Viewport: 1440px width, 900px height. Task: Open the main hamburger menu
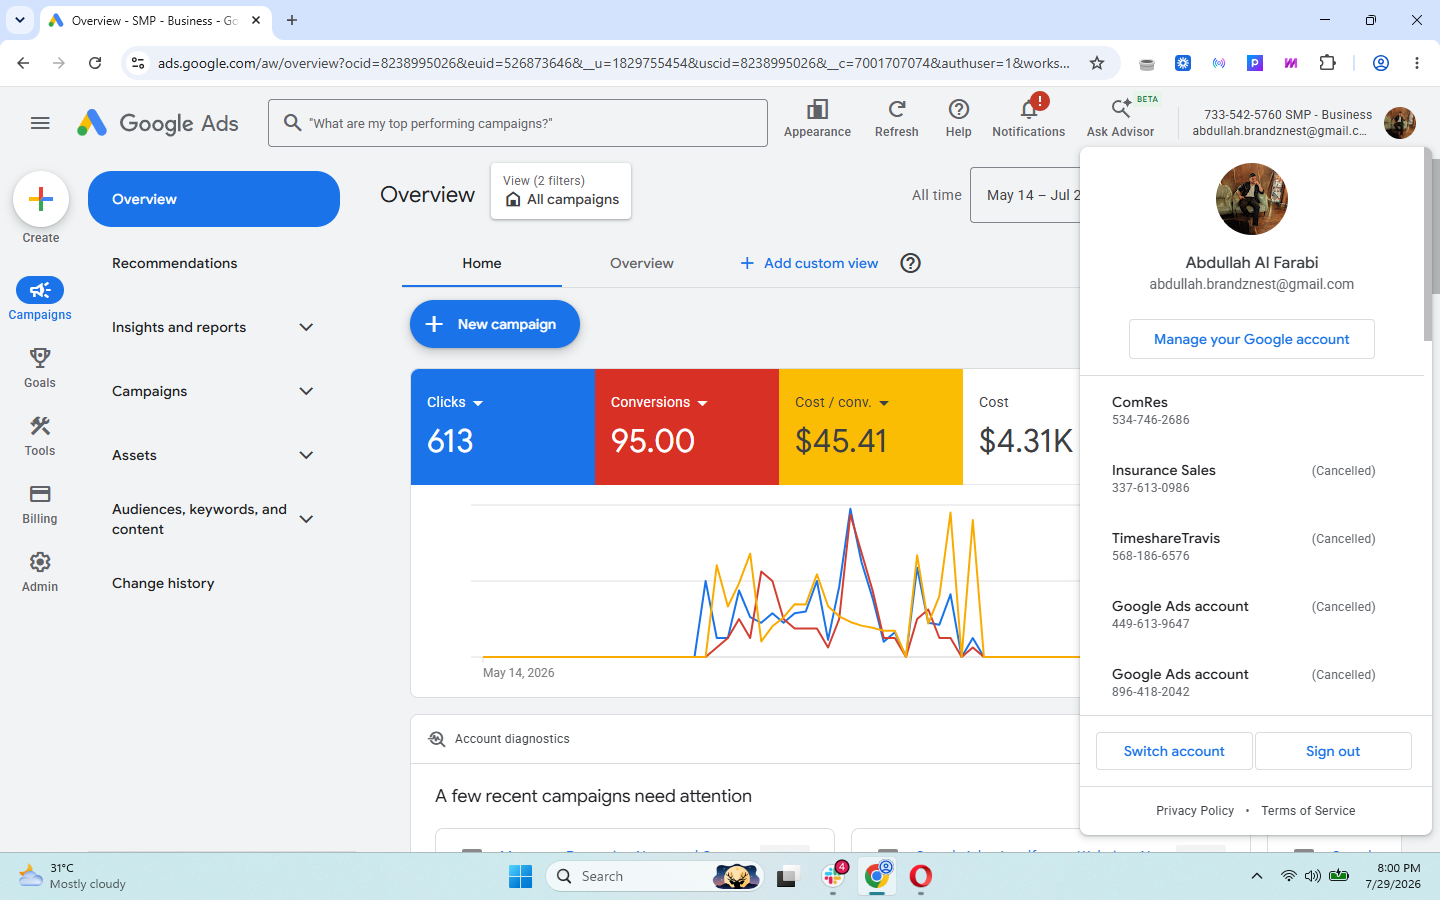tap(40, 123)
